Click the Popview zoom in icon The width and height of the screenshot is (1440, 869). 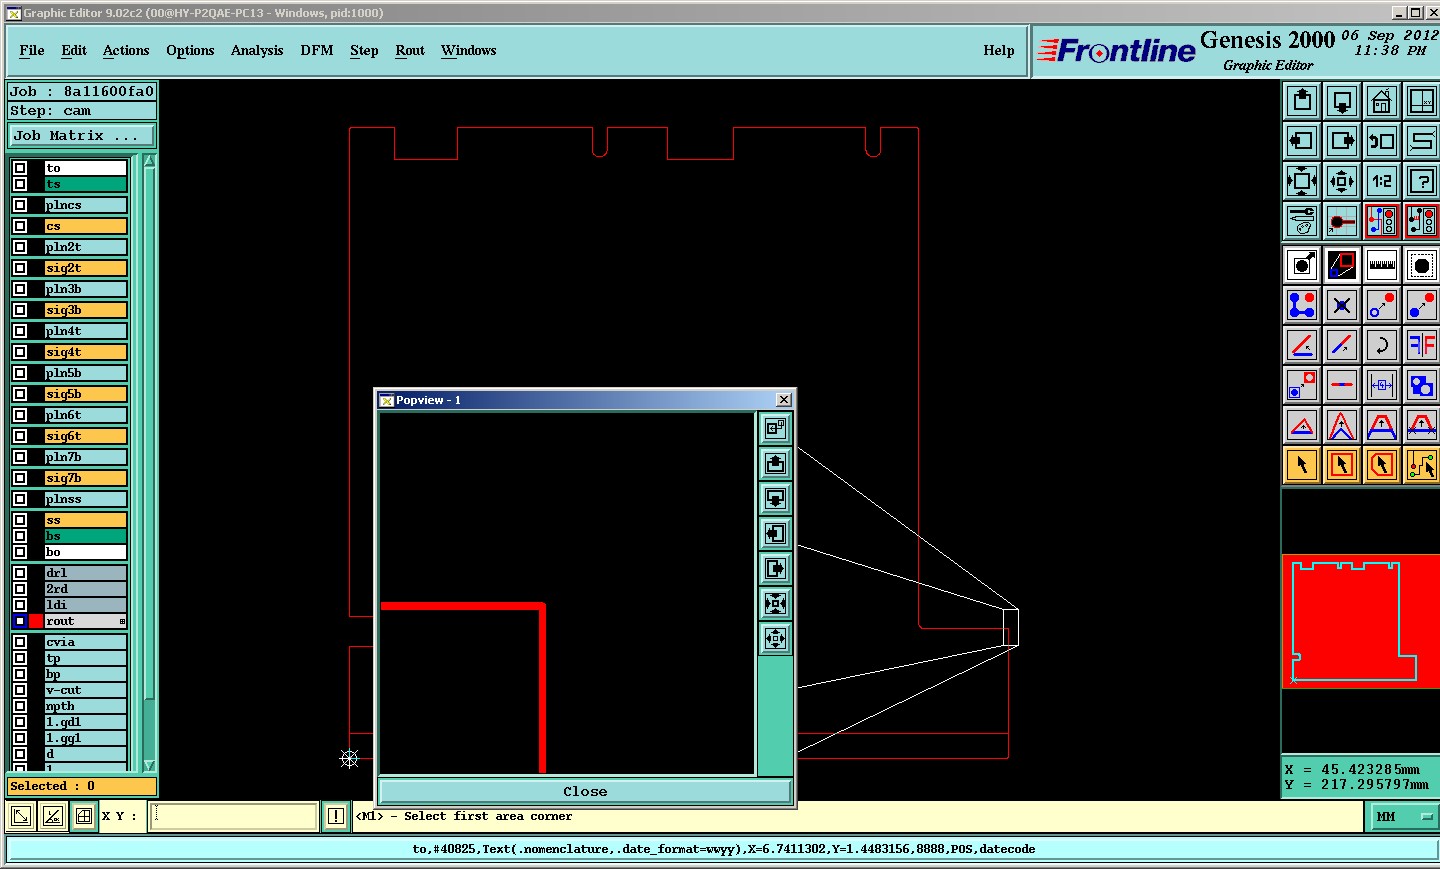click(x=775, y=604)
